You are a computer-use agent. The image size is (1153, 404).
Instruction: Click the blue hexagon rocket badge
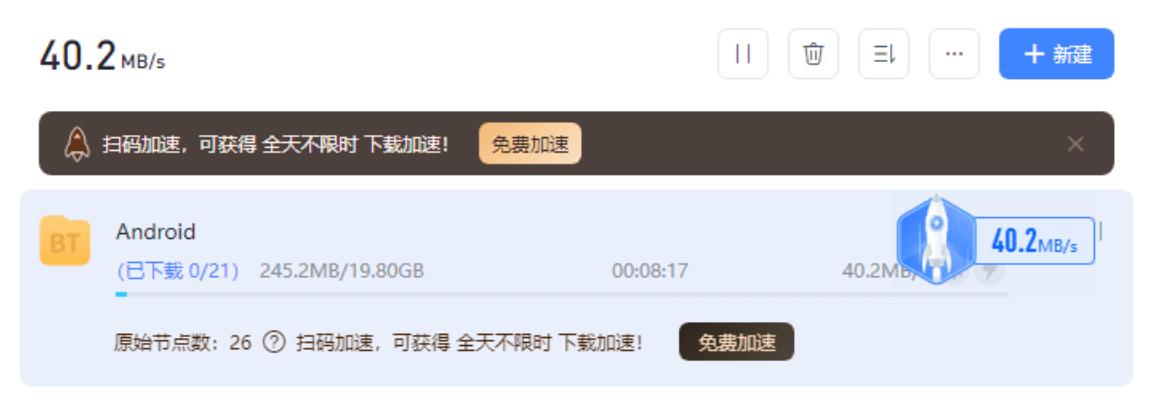[935, 240]
